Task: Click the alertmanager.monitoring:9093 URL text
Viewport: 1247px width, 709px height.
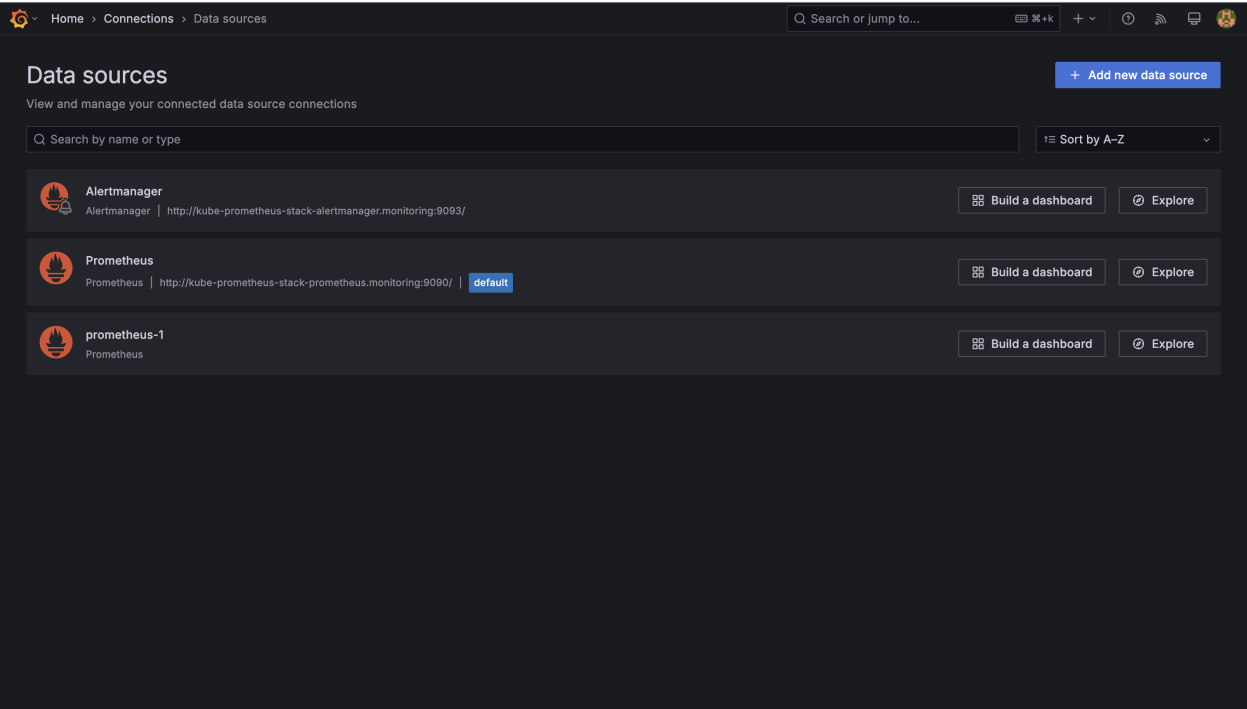Action: click(316, 211)
